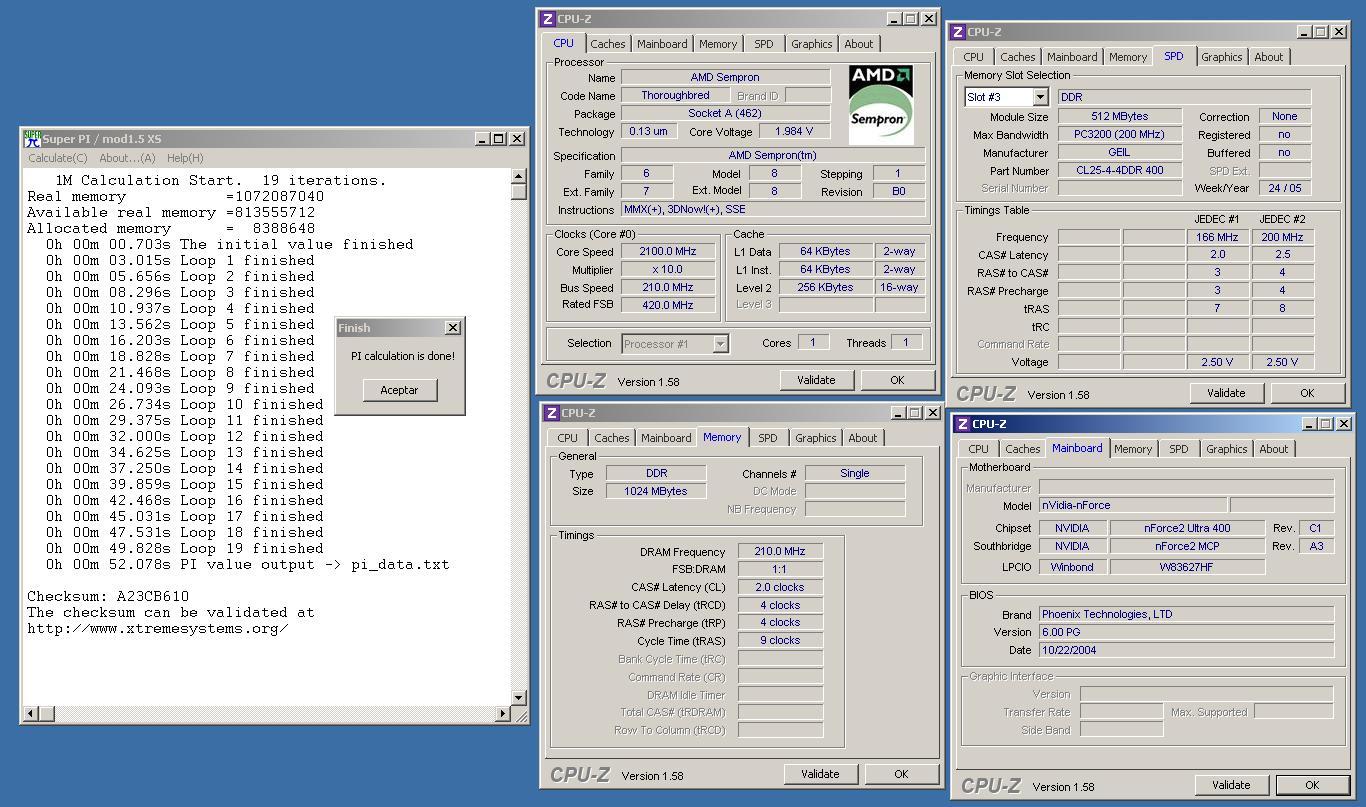1366x807 pixels.
Task: Click the Checksum: A23CB610 text line
Action: 108,596
